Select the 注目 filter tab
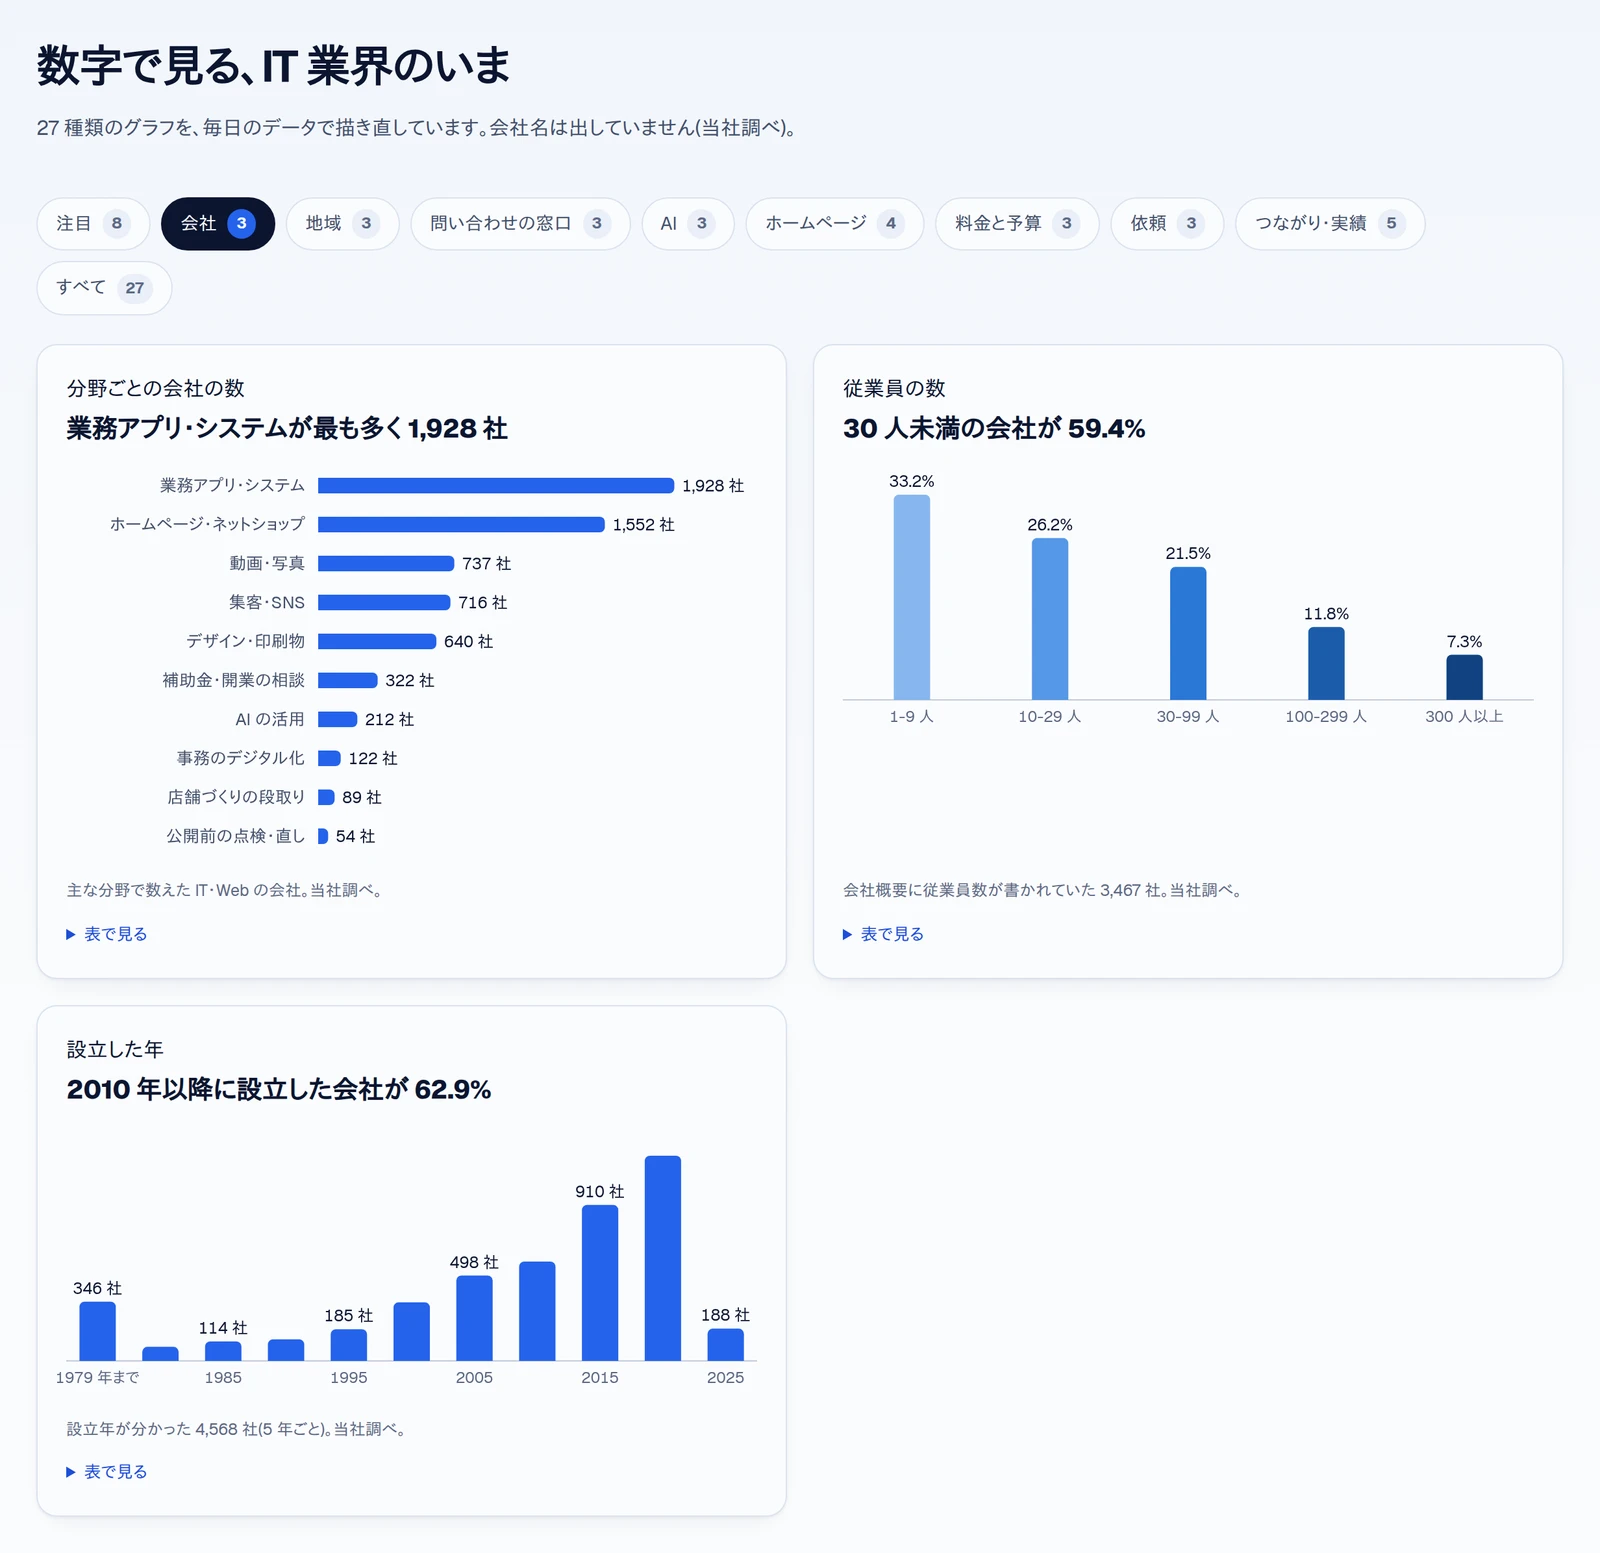1600x1553 pixels. [93, 224]
